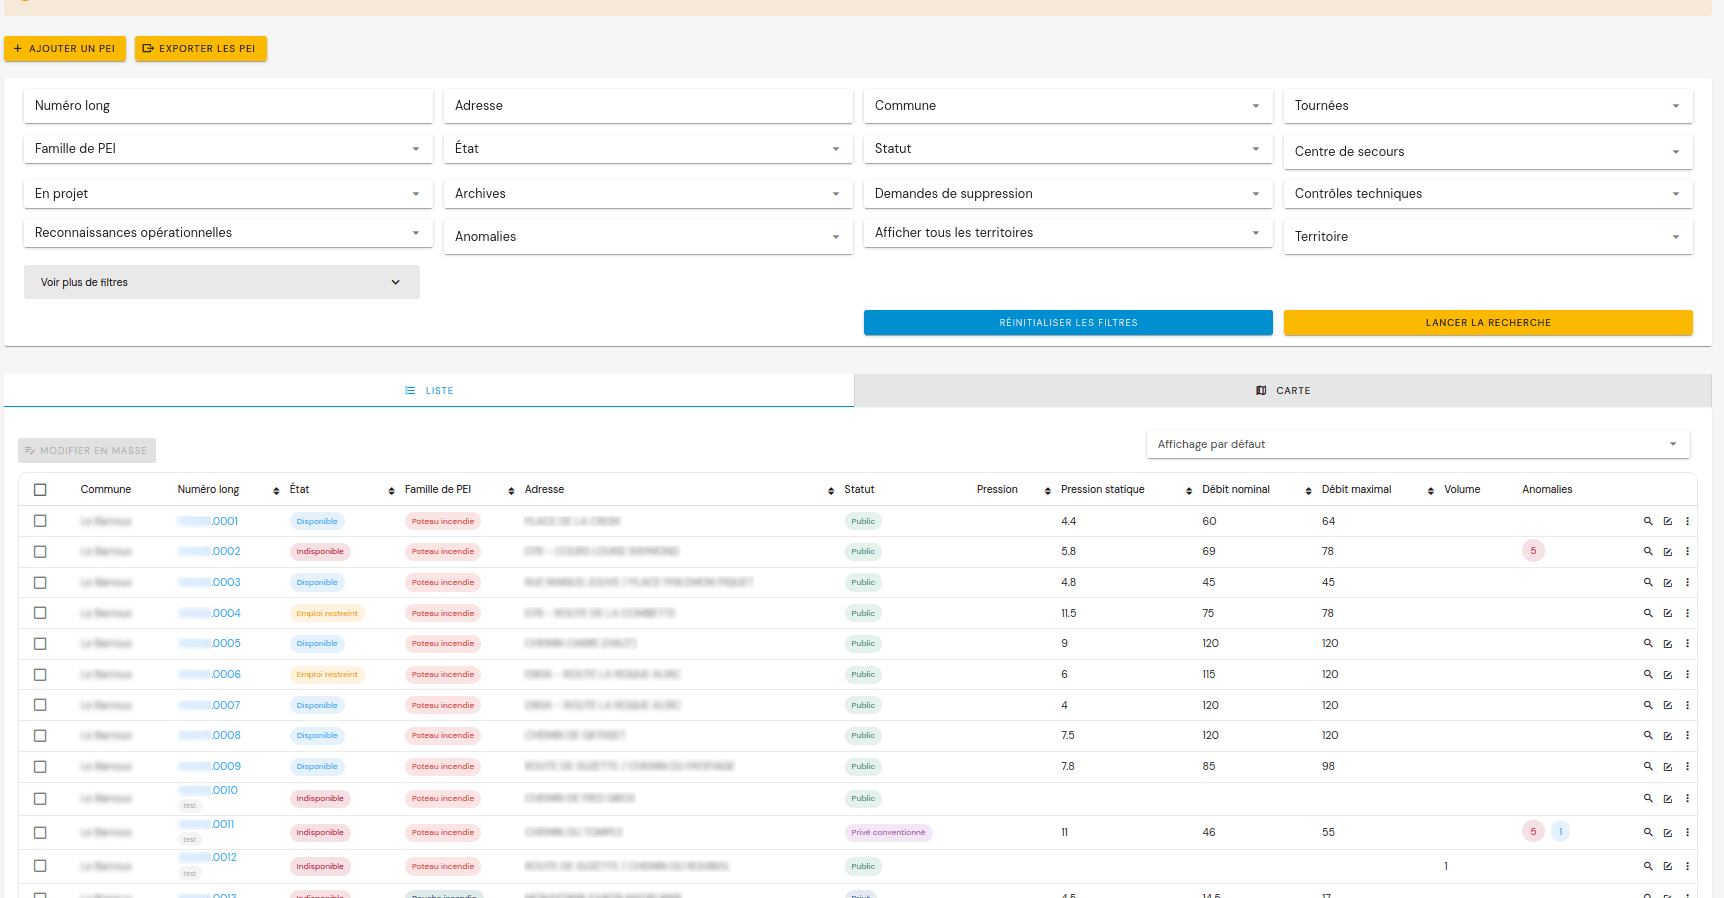Sort by Débit nominal column arrows
Screen dimensions: 1724x898
click(1308, 490)
